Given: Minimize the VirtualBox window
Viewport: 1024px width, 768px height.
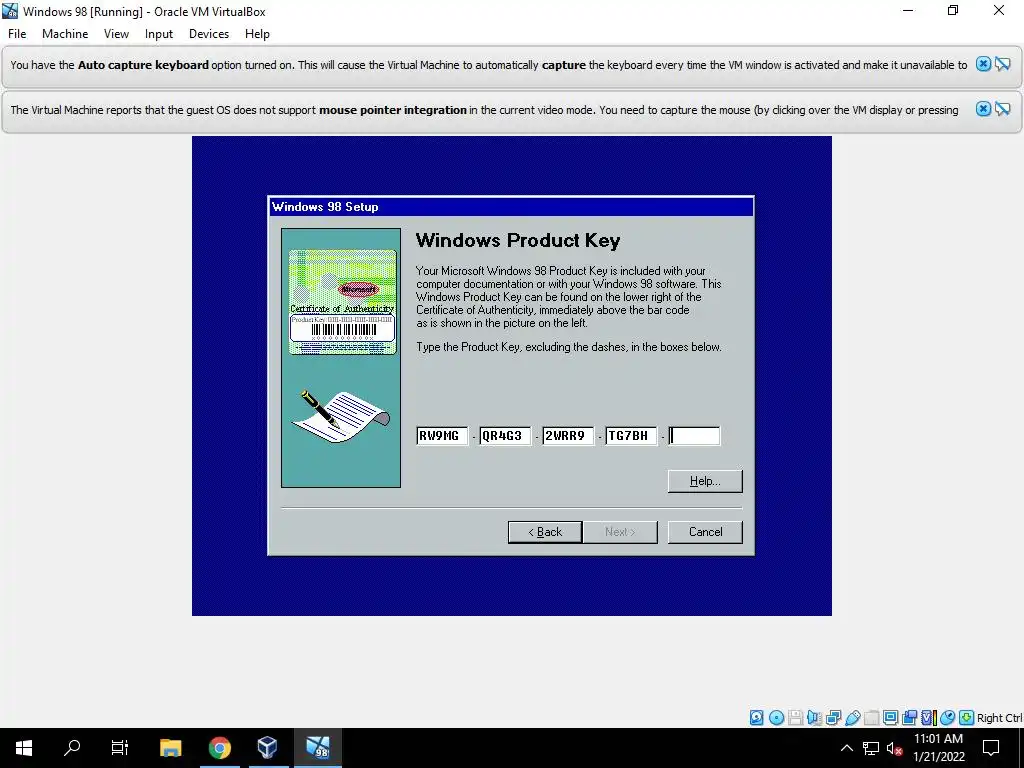Looking at the screenshot, I should pyautogui.click(x=908, y=10).
